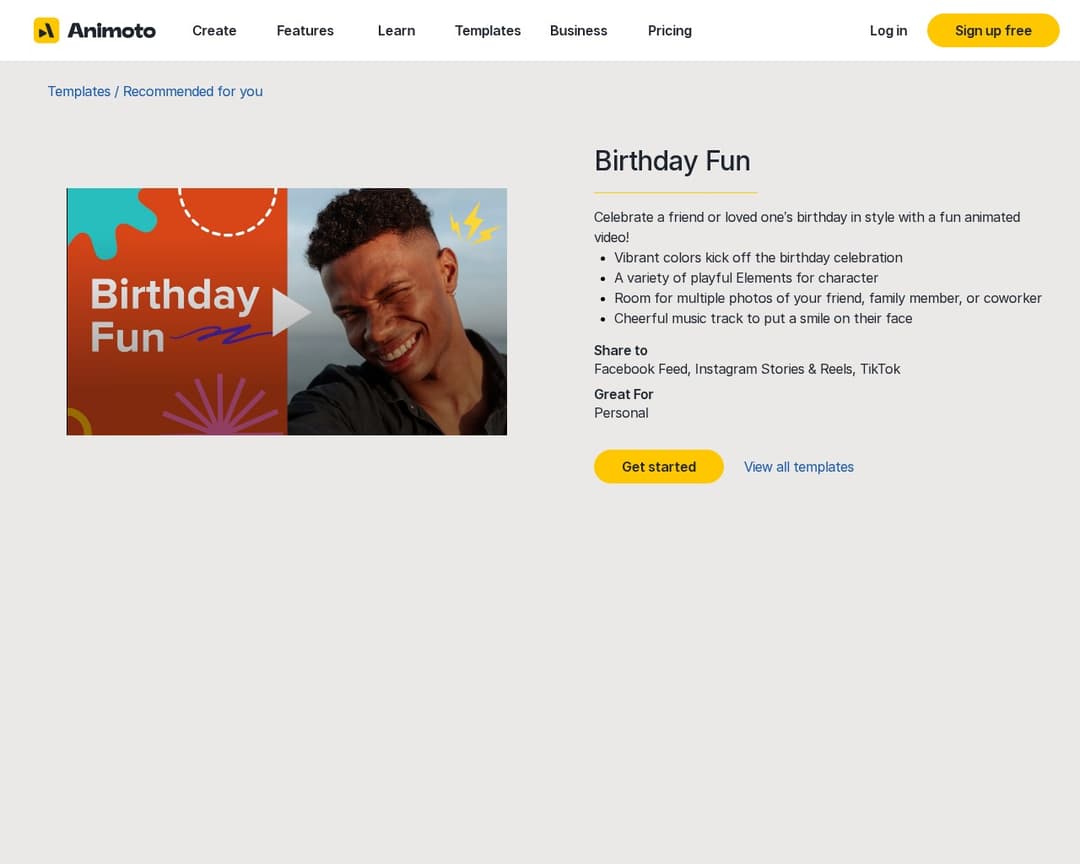Click the Templates breadcrumb link
Viewport: 1080px width, 864px height.
pyautogui.click(x=79, y=91)
